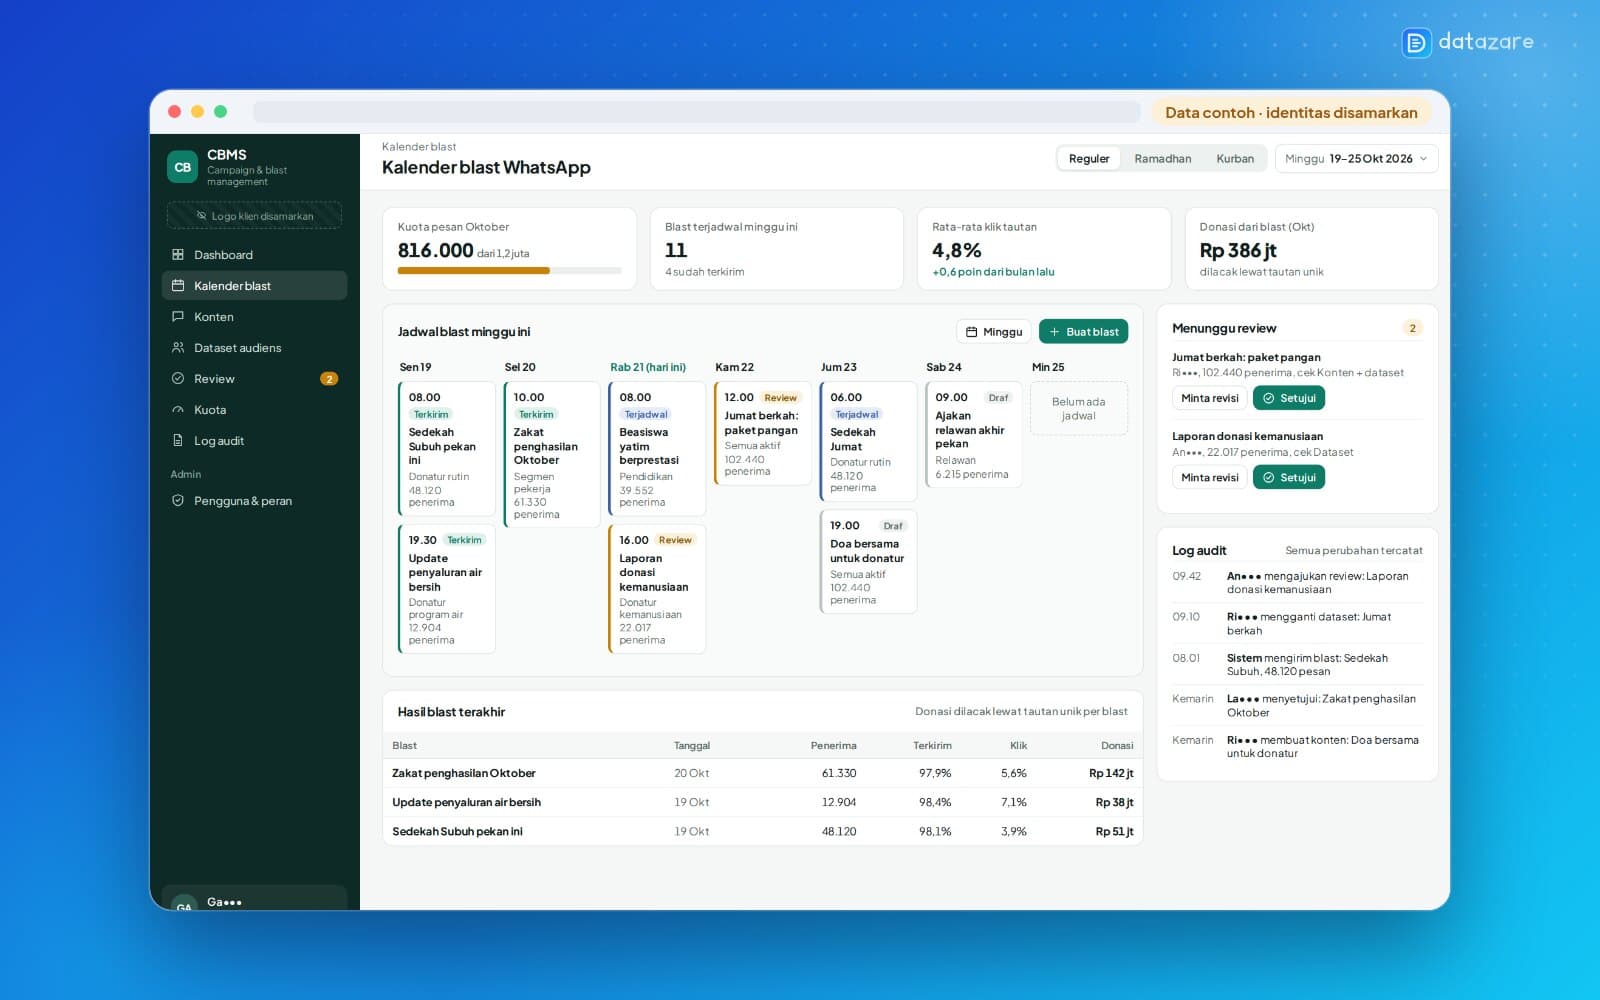Open Kalender blast in the sidebar

254,286
